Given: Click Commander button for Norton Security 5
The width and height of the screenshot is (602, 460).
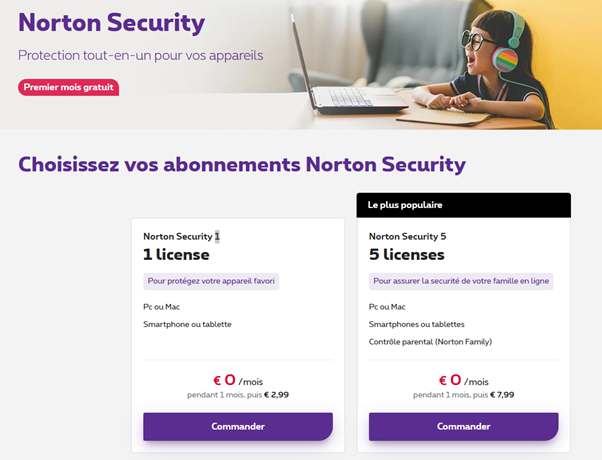Looking at the screenshot, I should pyautogui.click(x=463, y=426).
